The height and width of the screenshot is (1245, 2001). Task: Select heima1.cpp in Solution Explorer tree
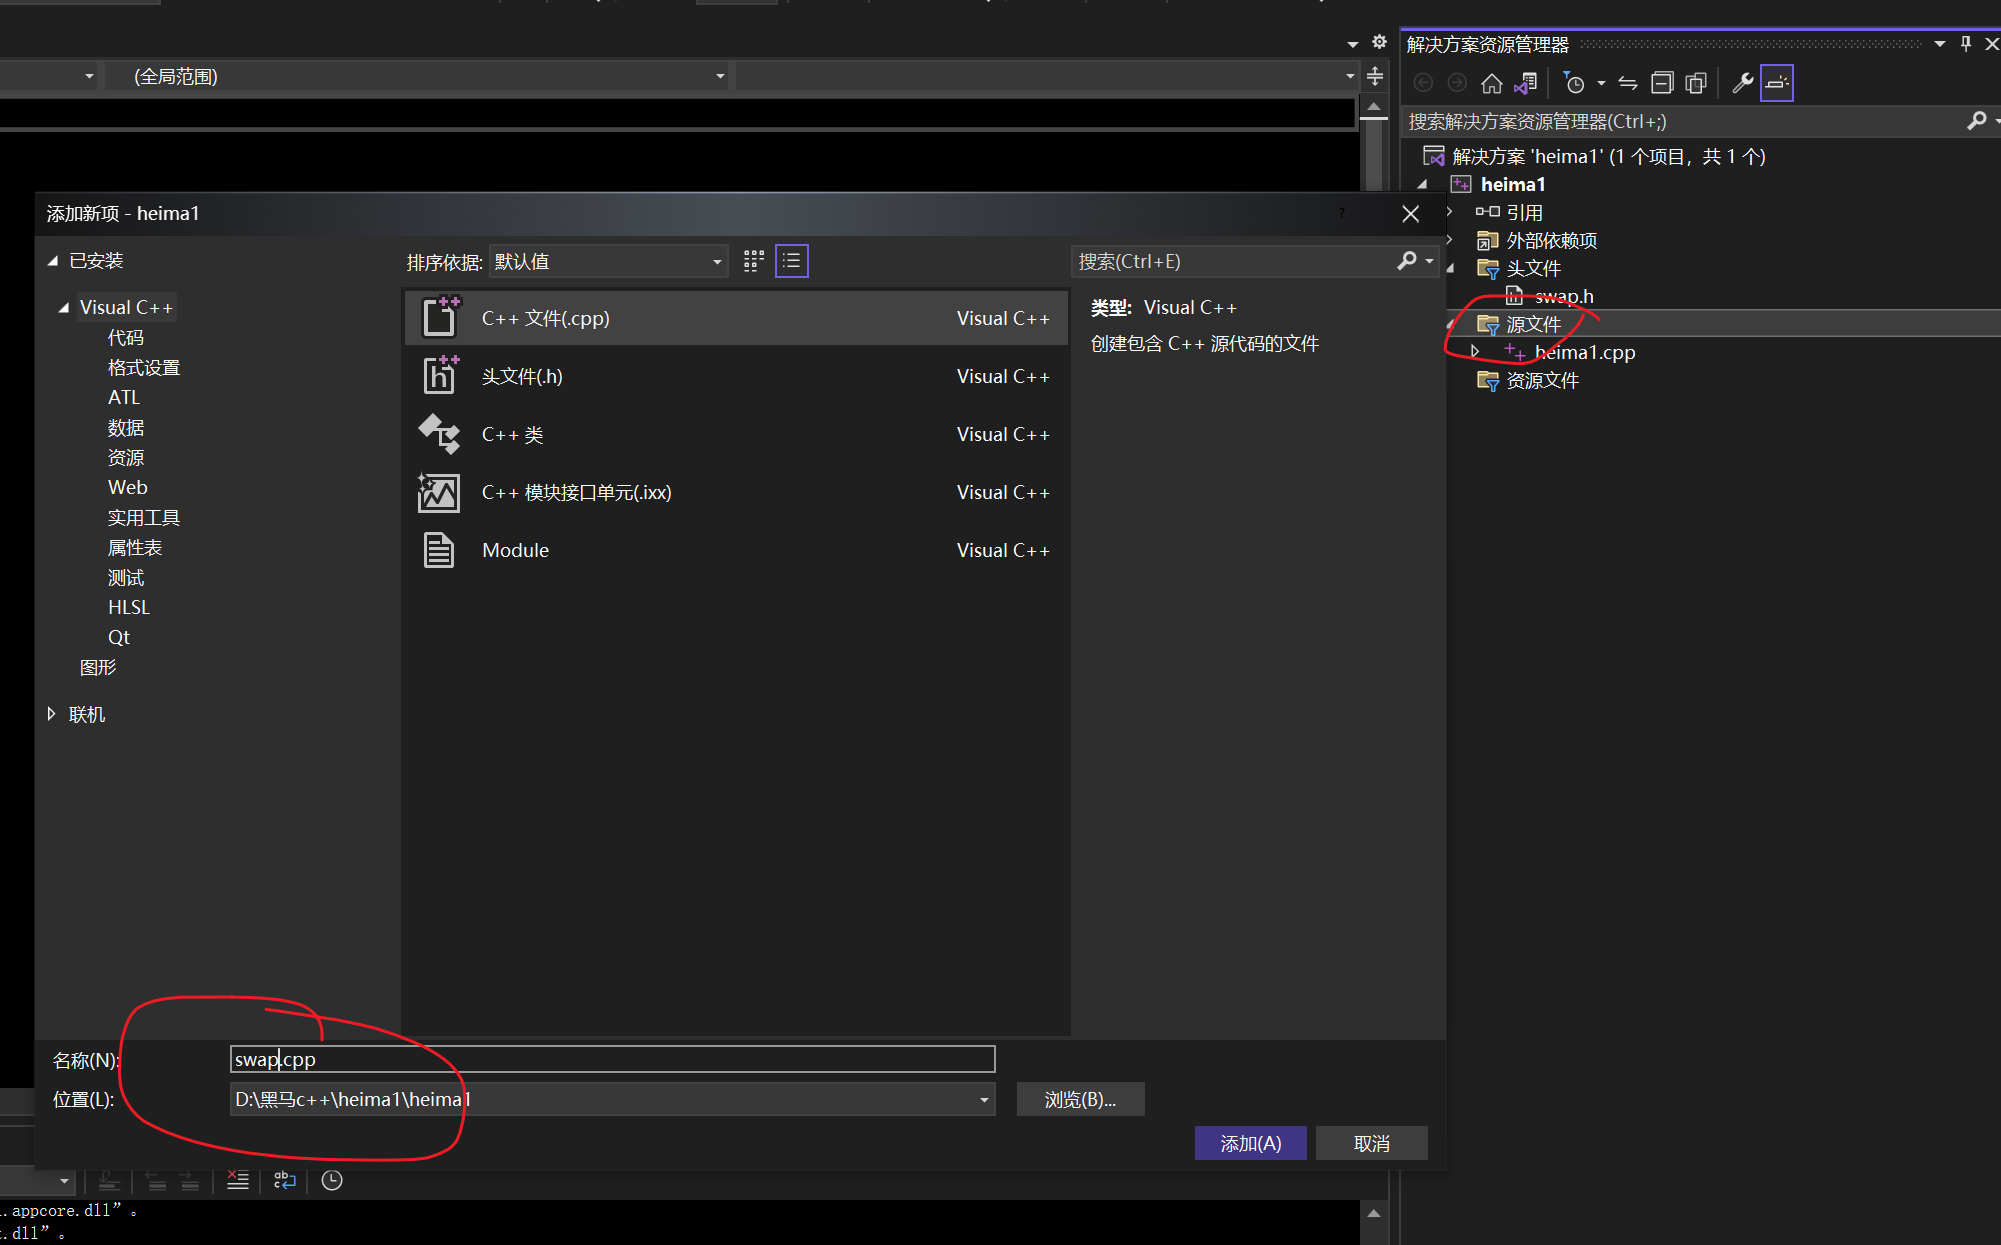[1584, 353]
